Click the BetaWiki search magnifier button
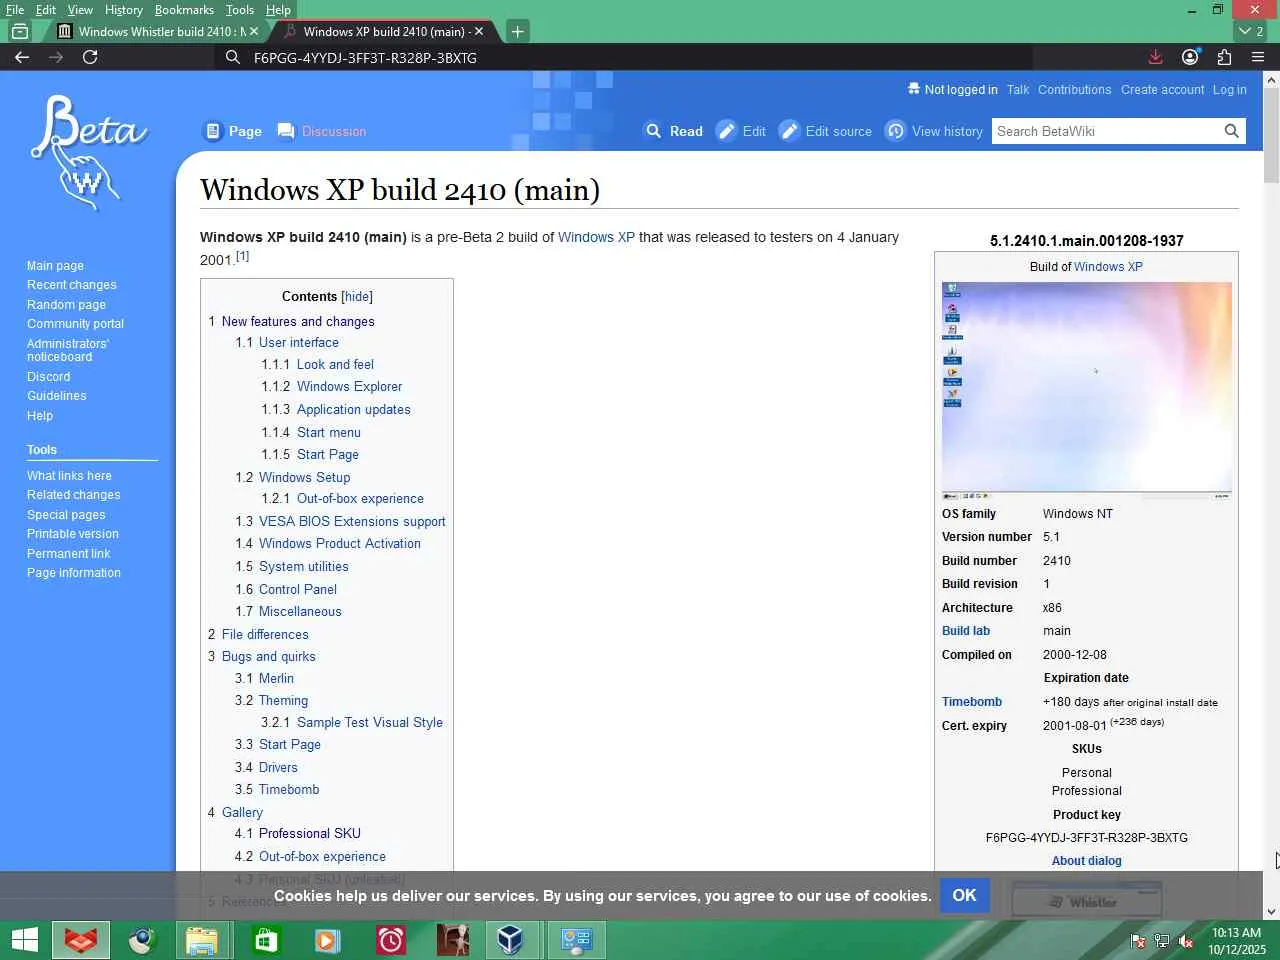 (1231, 131)
